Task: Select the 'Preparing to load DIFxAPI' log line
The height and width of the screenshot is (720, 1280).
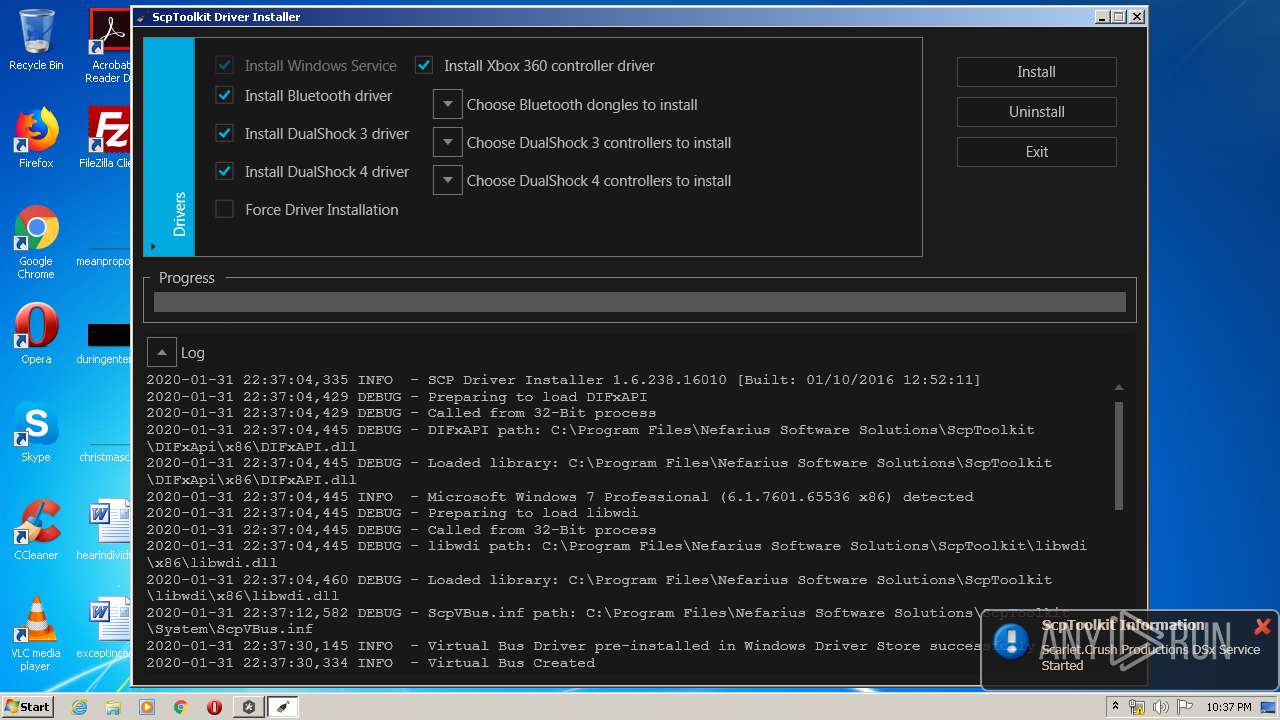Action: pyautogui.click(x=396, y=397)
